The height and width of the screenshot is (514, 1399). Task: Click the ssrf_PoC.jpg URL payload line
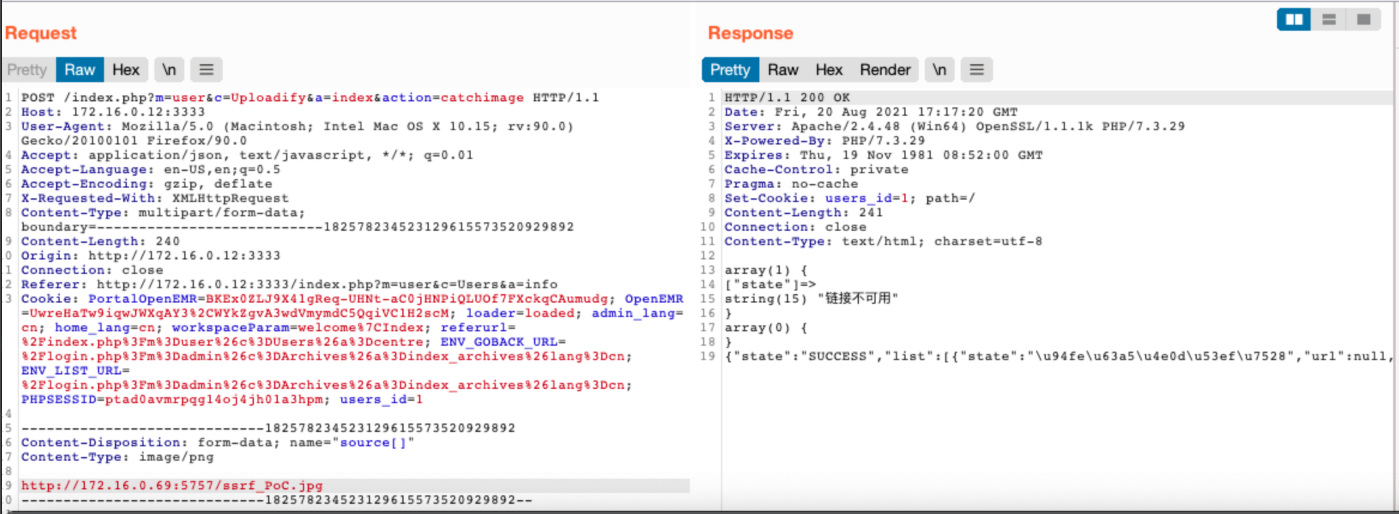point(172,486)
